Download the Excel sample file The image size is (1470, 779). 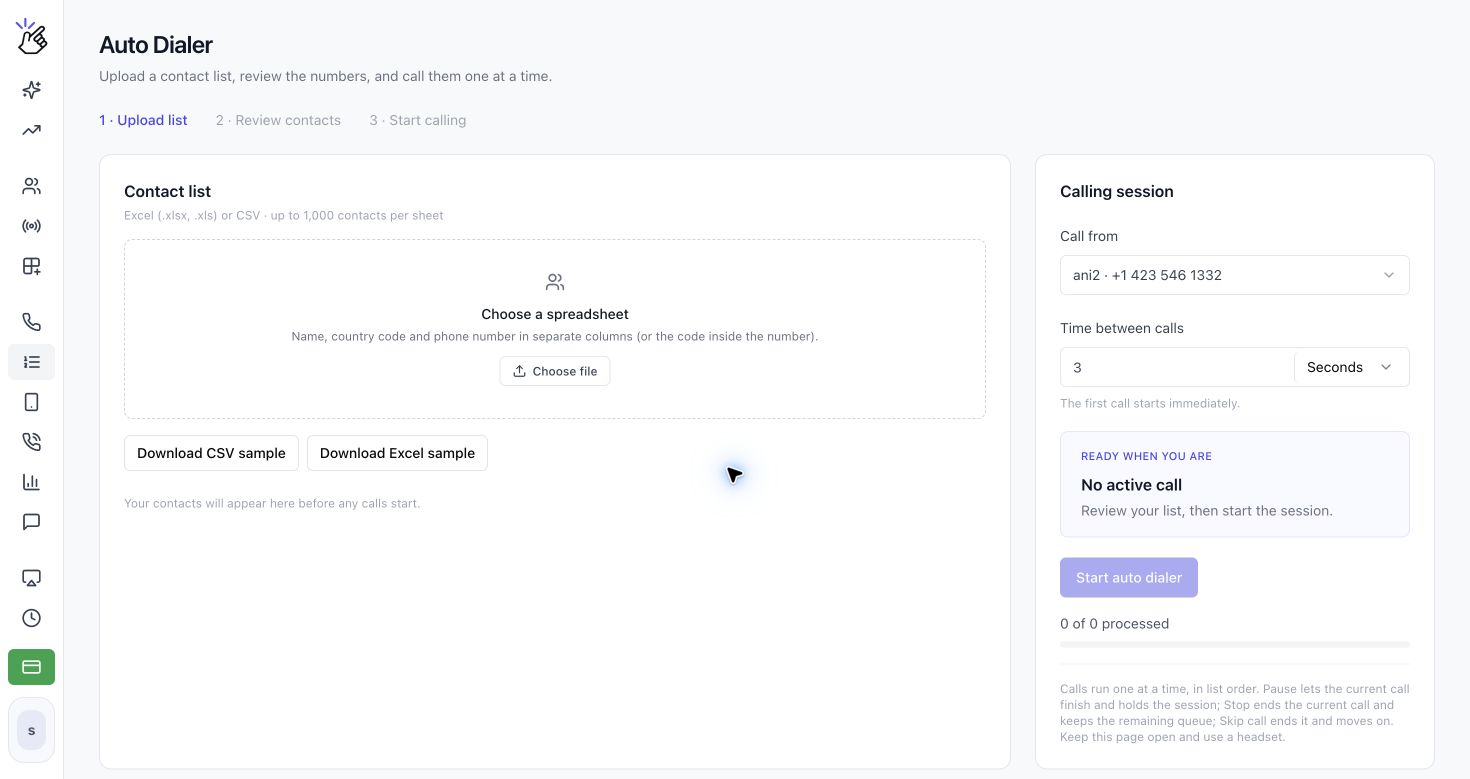coord(397,453)
